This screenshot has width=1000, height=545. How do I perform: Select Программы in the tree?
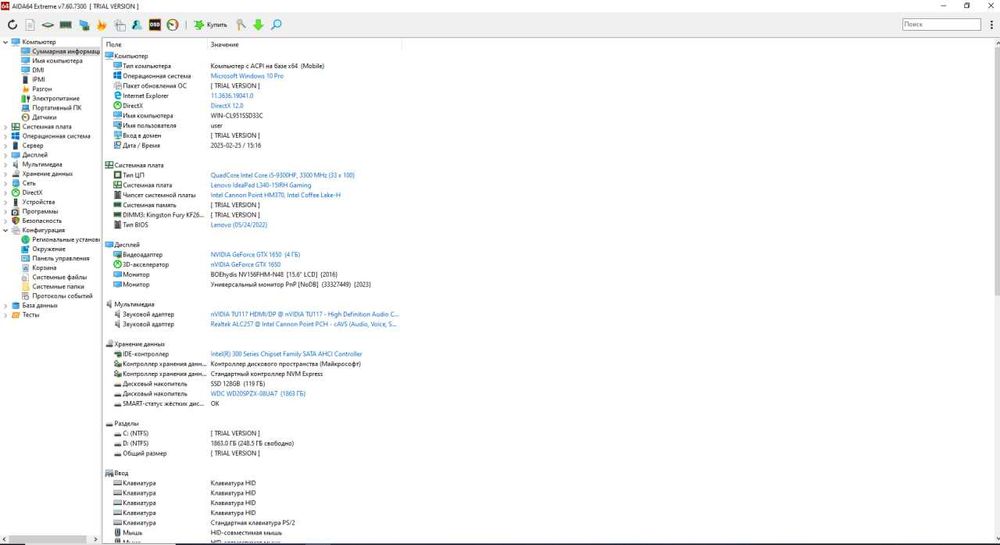(x=40, y=211)
